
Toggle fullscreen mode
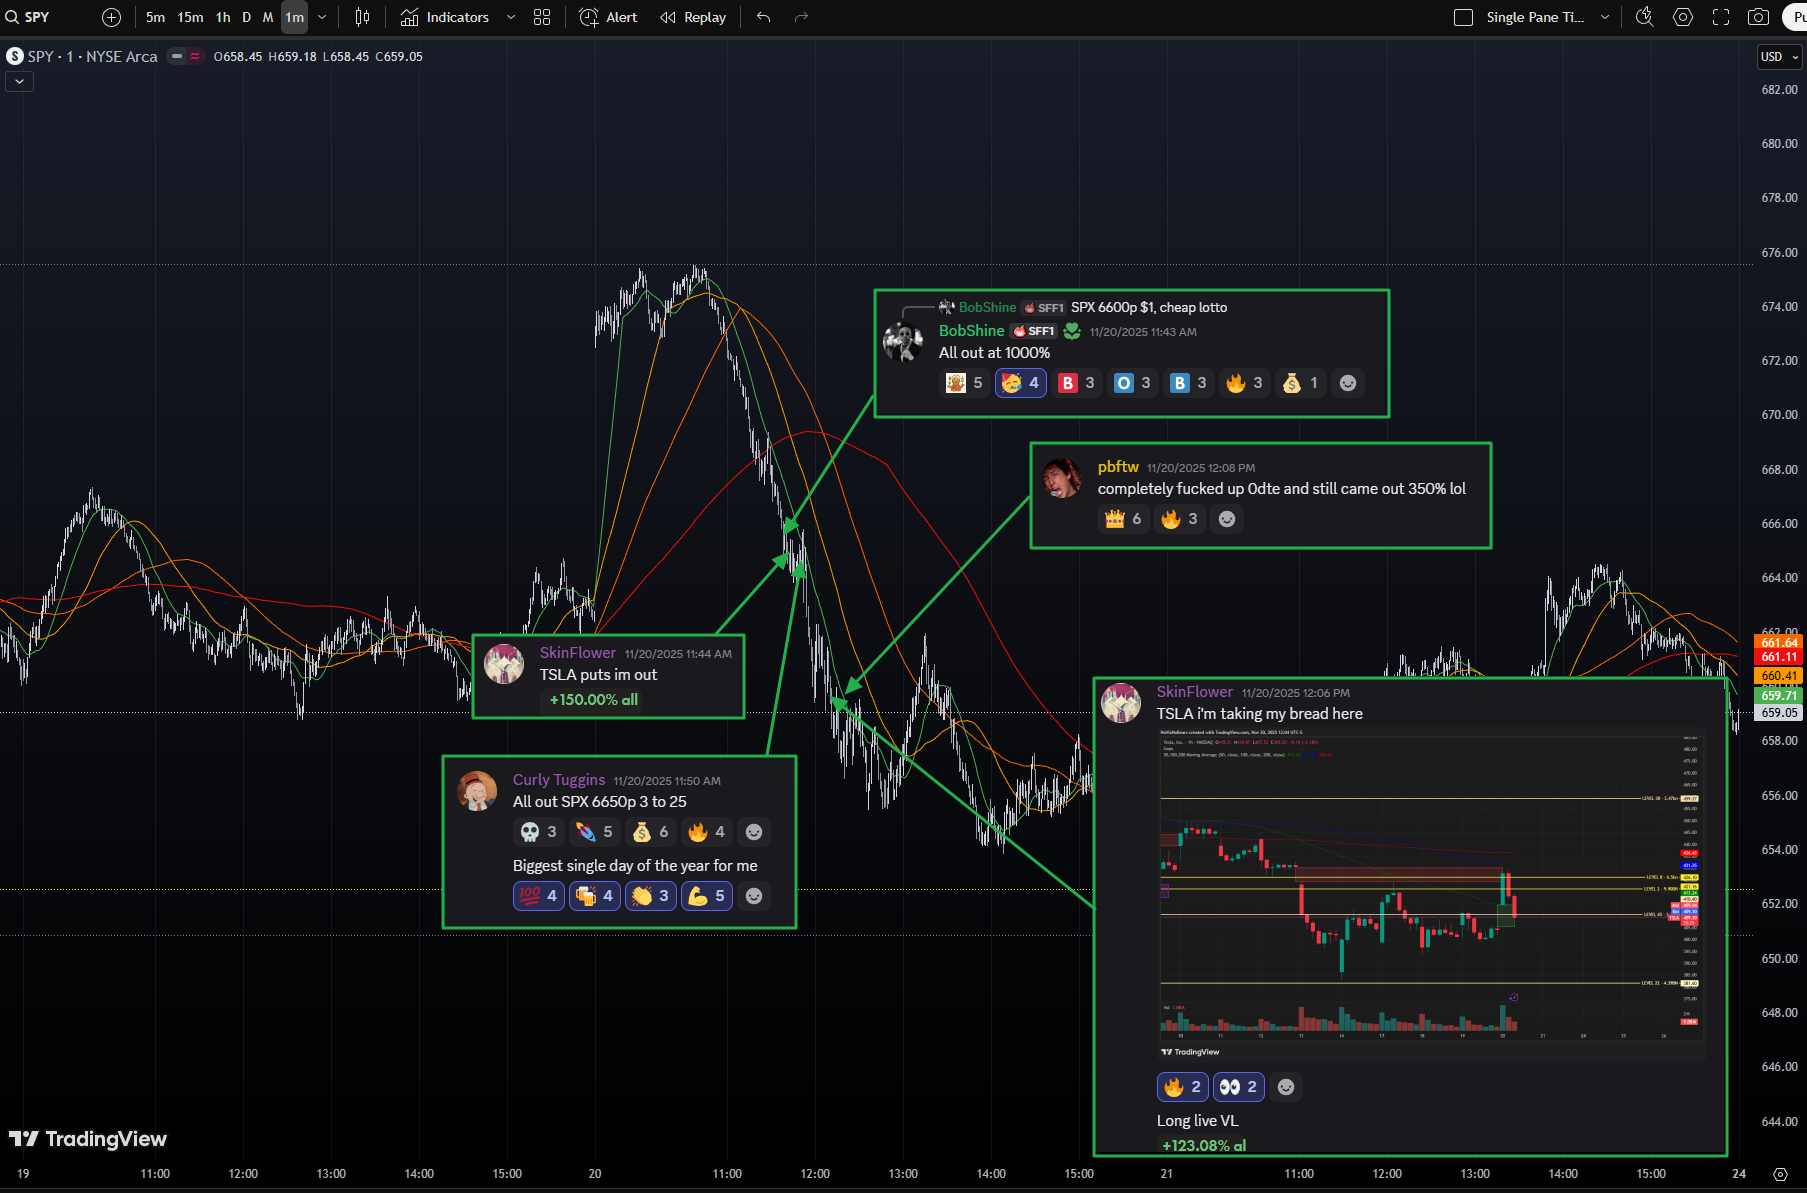click(x=1721, y=17)
